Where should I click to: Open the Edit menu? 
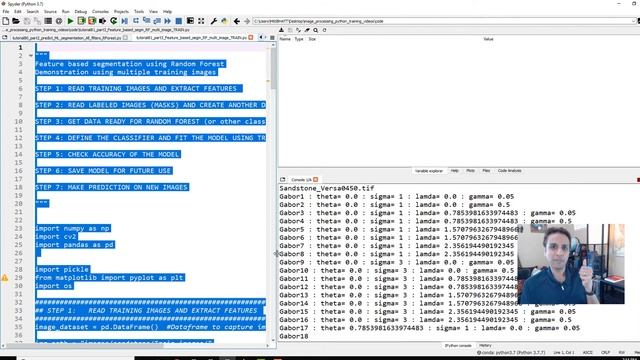click(x=18, y=11)
